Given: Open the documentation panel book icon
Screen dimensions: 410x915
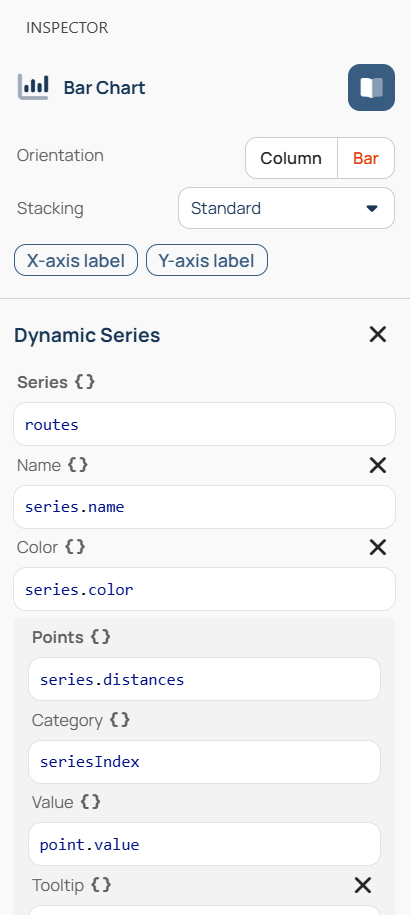Looking at the screenshot, I should (x=372, y=88).
